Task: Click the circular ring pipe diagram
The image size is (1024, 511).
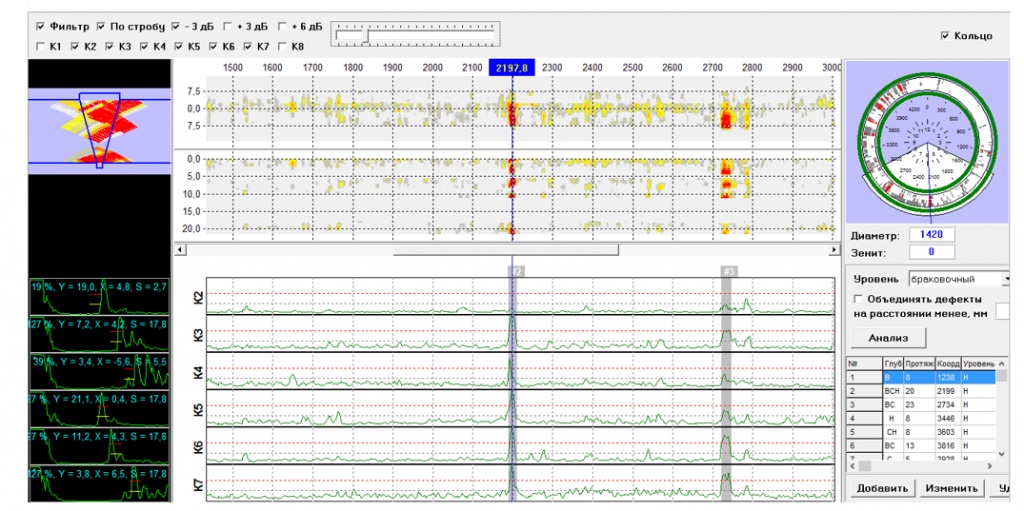Action: (927, 140)
